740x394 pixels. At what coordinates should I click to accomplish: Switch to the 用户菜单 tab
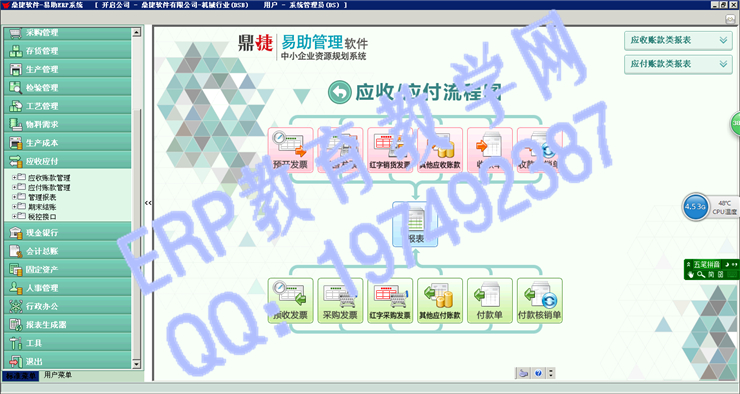tap(58, 375)
